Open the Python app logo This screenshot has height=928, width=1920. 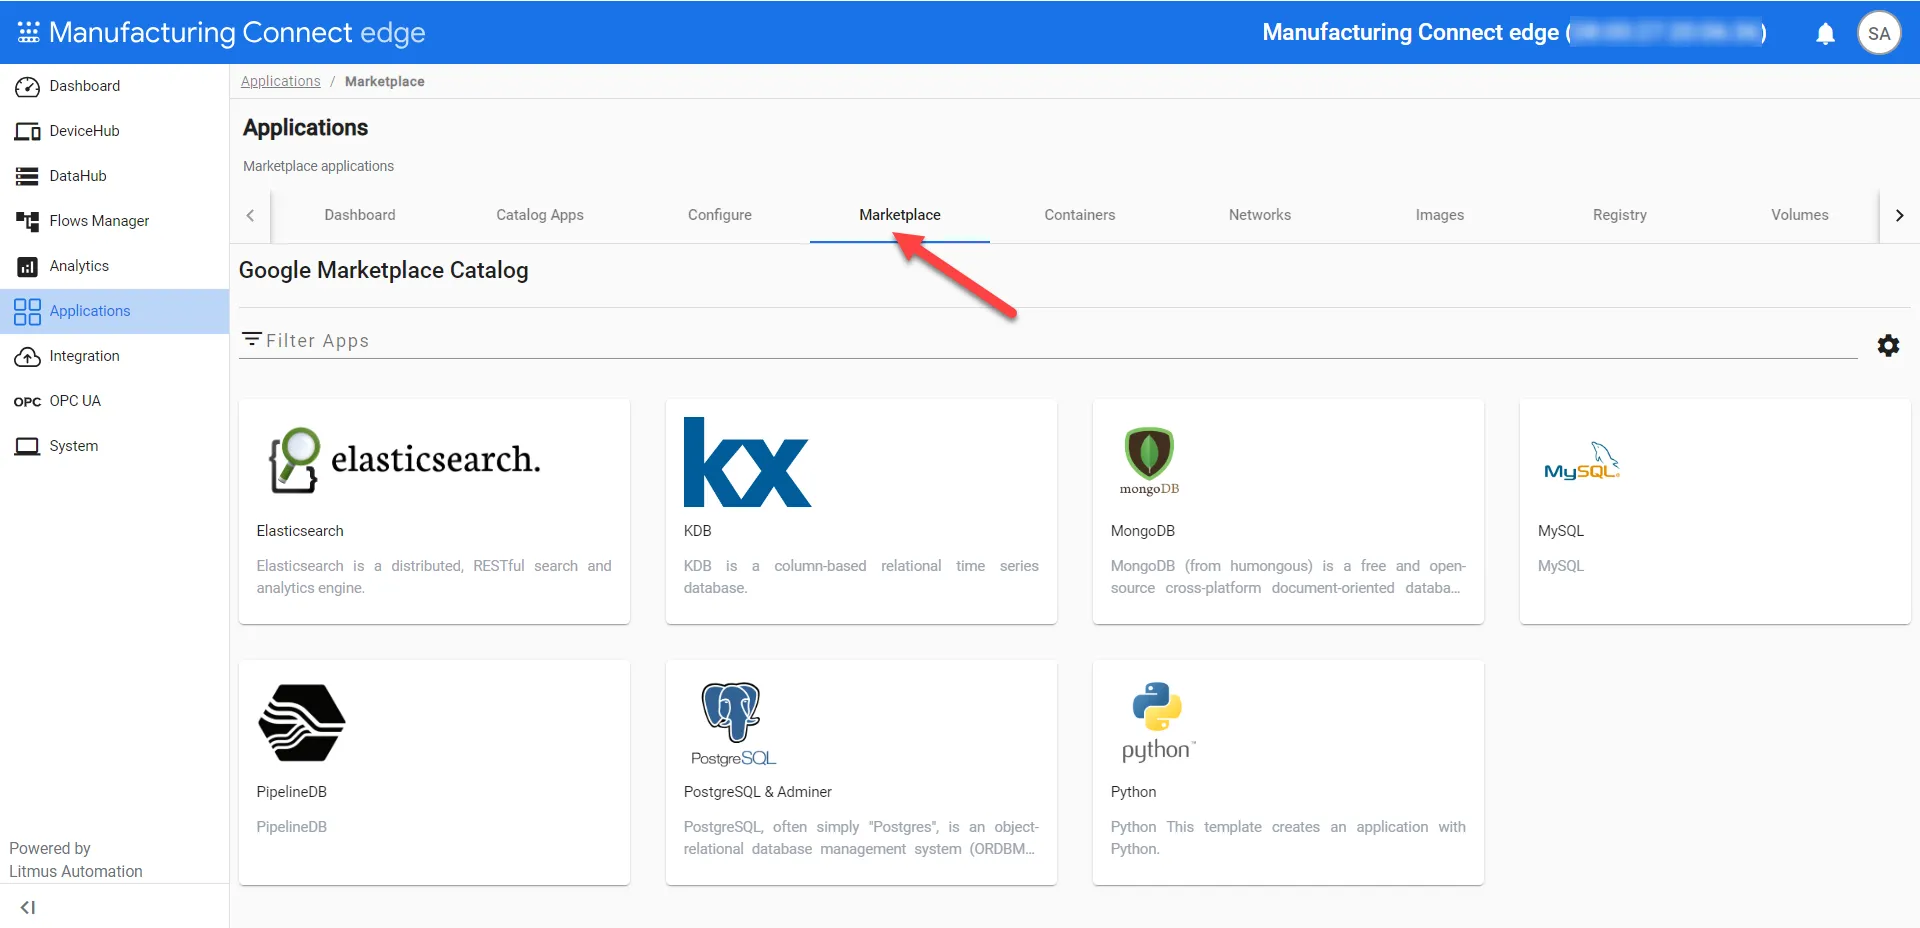click(x=1158, y=722)
